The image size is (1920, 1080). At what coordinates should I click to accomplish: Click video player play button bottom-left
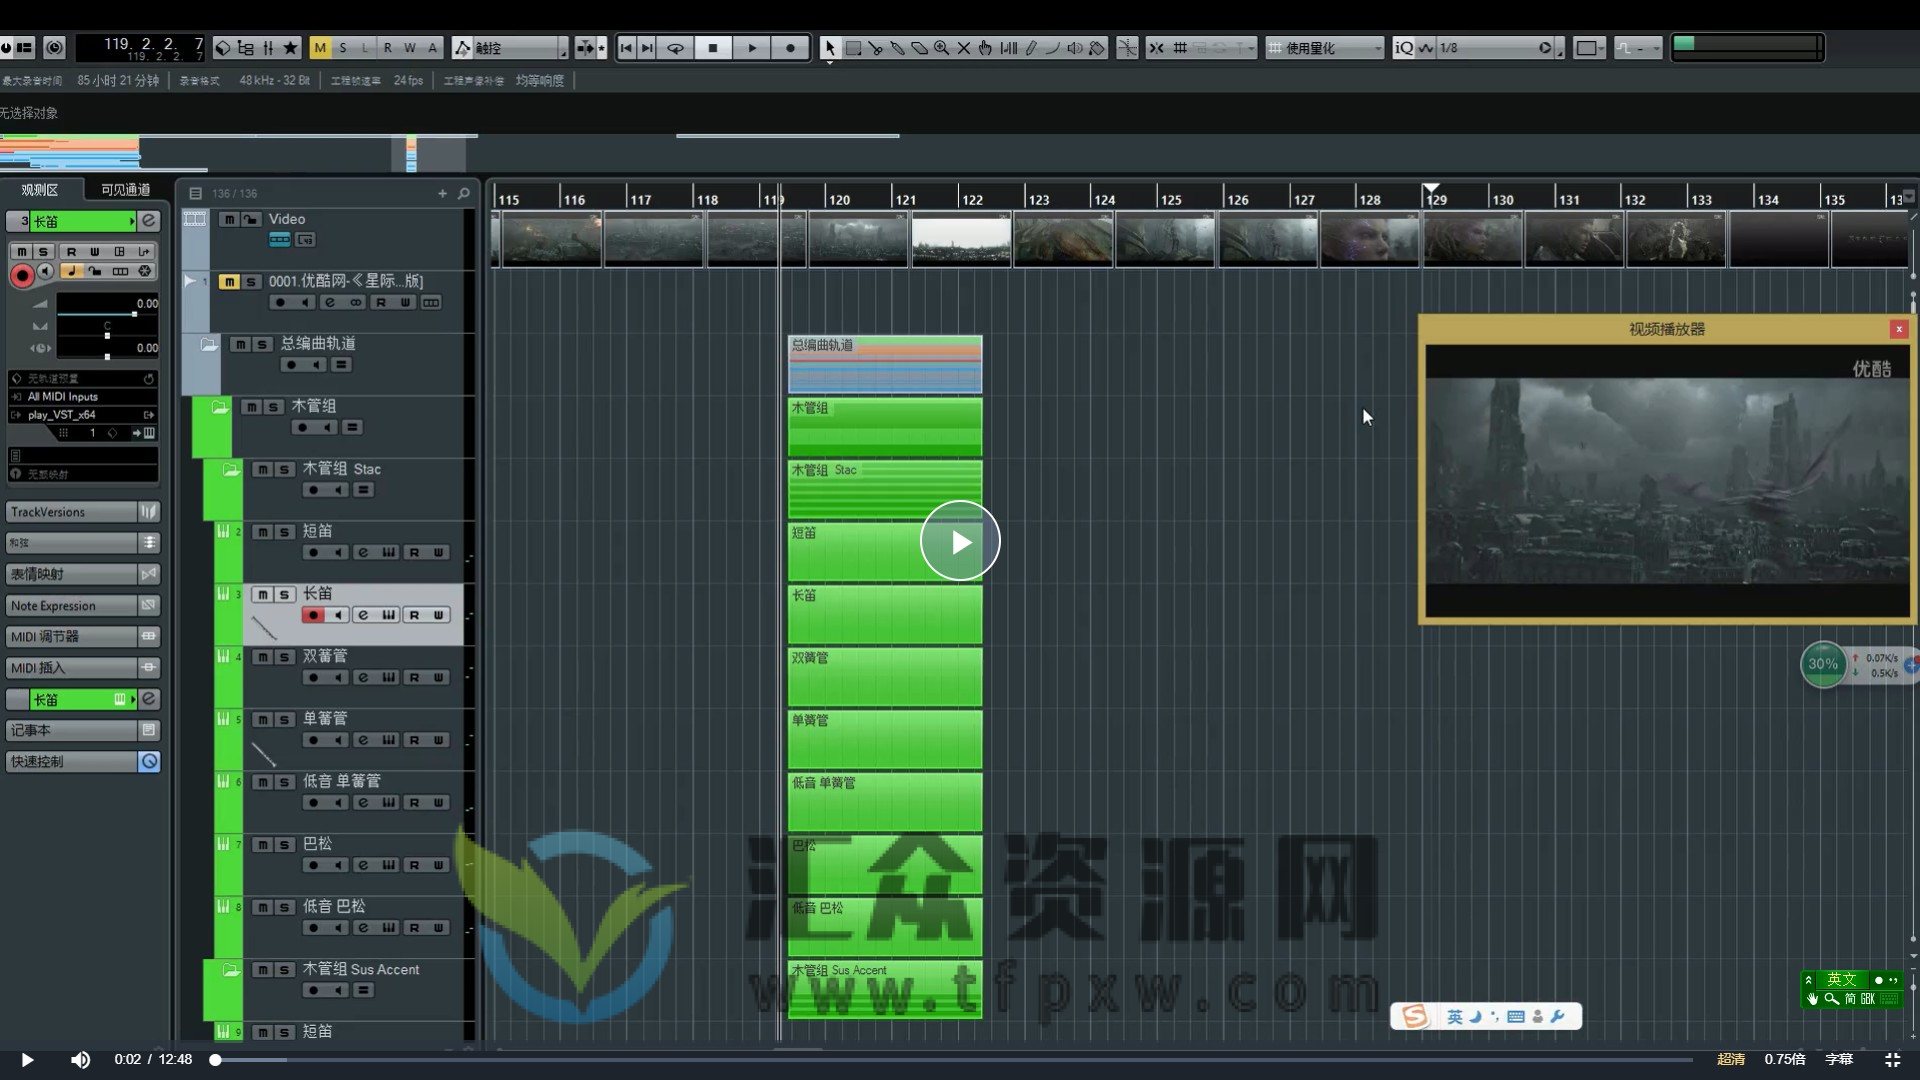(x=27, y=1059)
